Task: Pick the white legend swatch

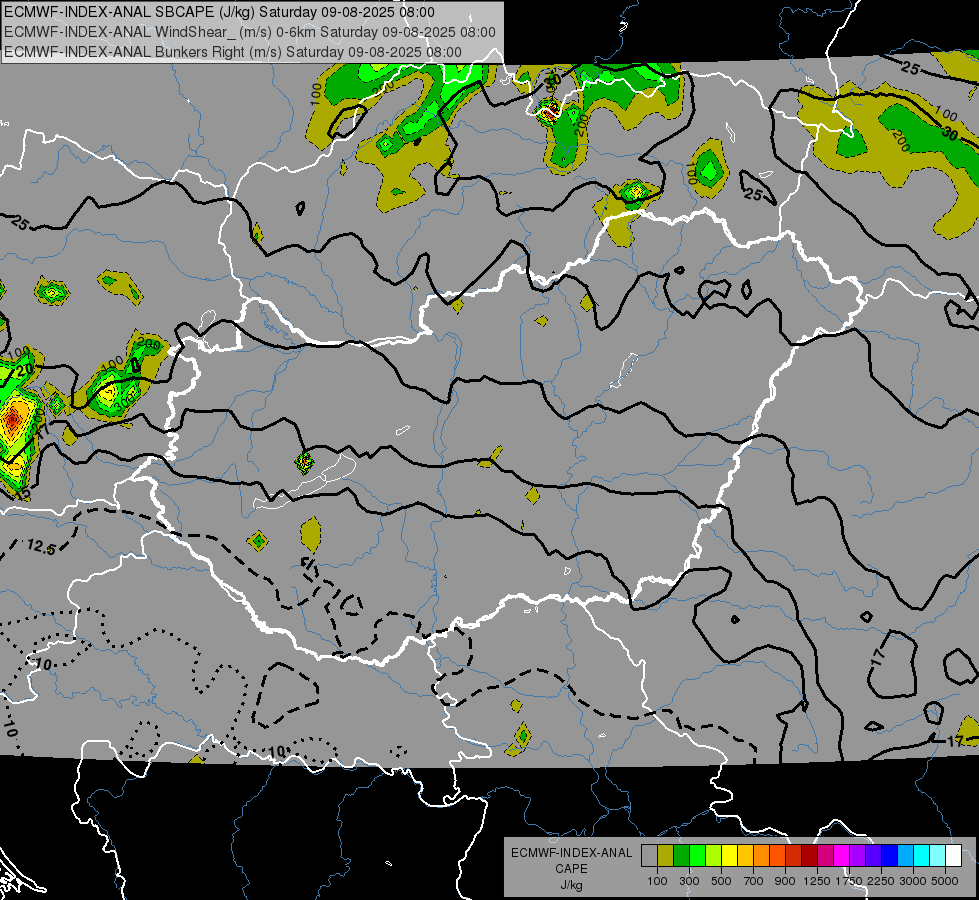Action: tap(953, 855)
